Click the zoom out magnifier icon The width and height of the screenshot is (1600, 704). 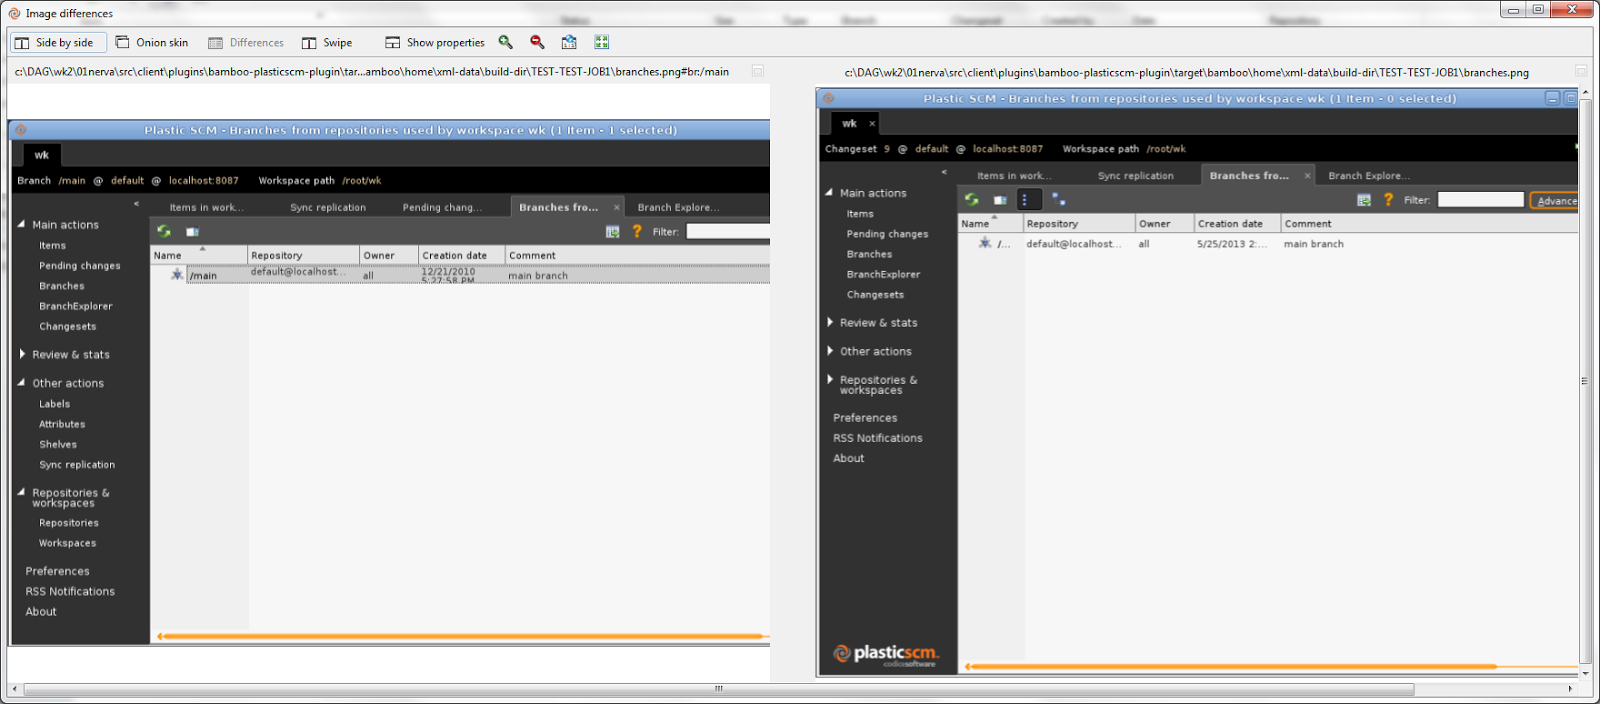point(538,42)
